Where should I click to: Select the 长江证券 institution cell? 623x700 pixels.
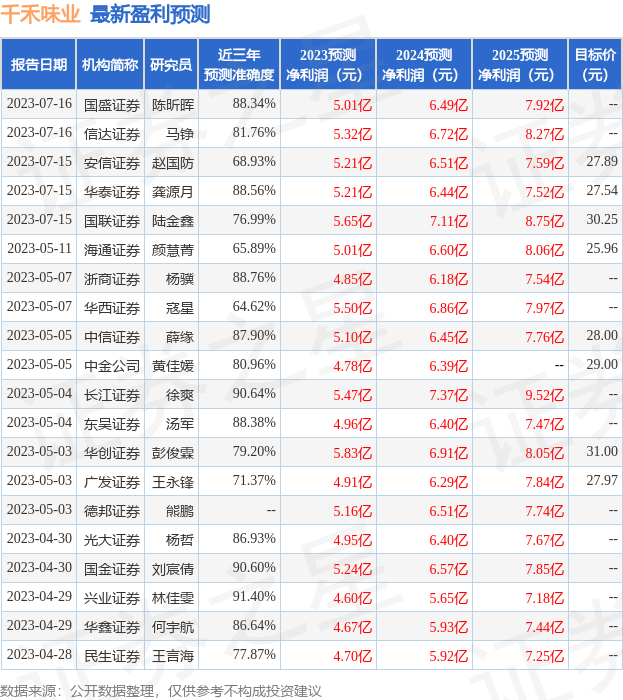(112, 396)
